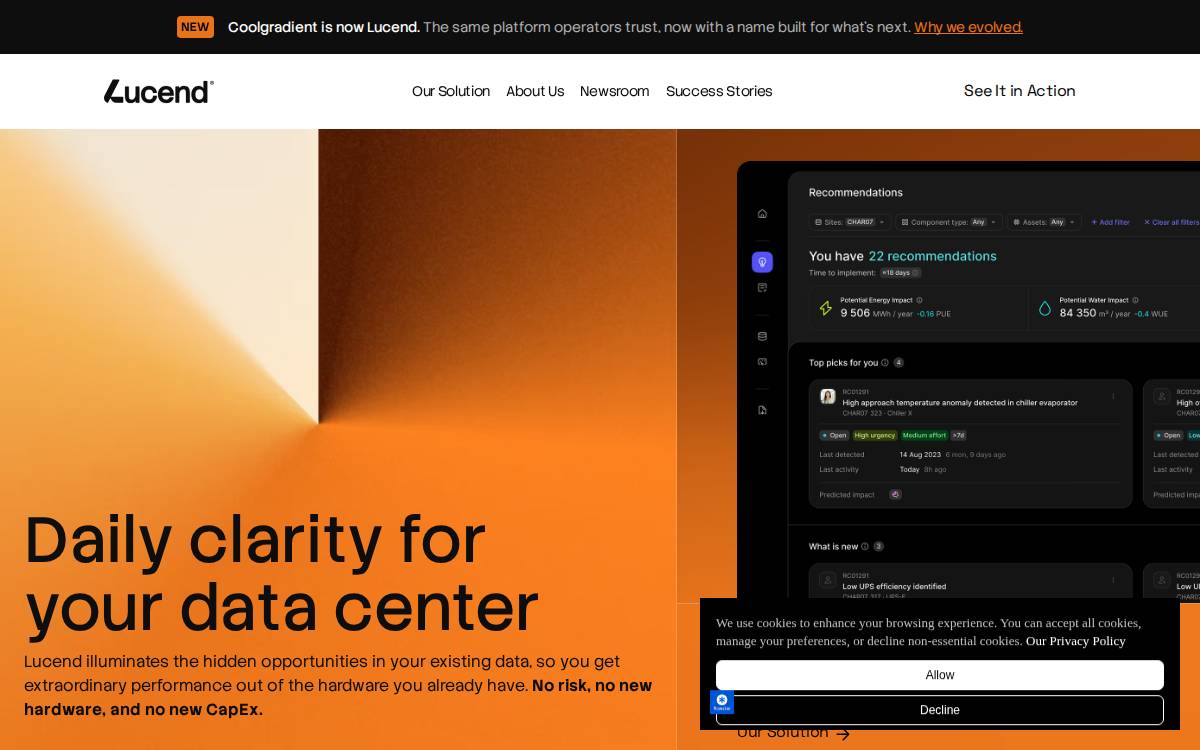Open three-dot menu on chiller evaporator card
1200x750 pixels.
coord(1113,396)
